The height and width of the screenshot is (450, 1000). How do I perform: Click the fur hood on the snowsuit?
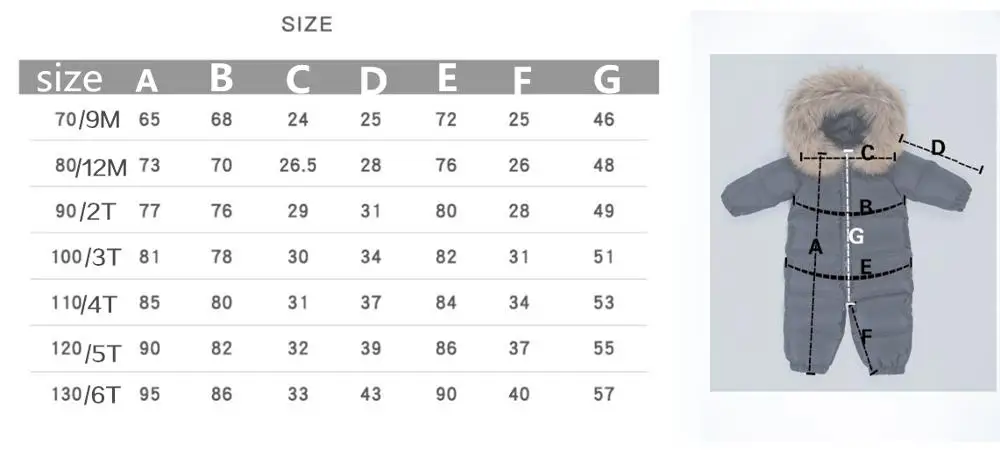(x=844, y=120)
